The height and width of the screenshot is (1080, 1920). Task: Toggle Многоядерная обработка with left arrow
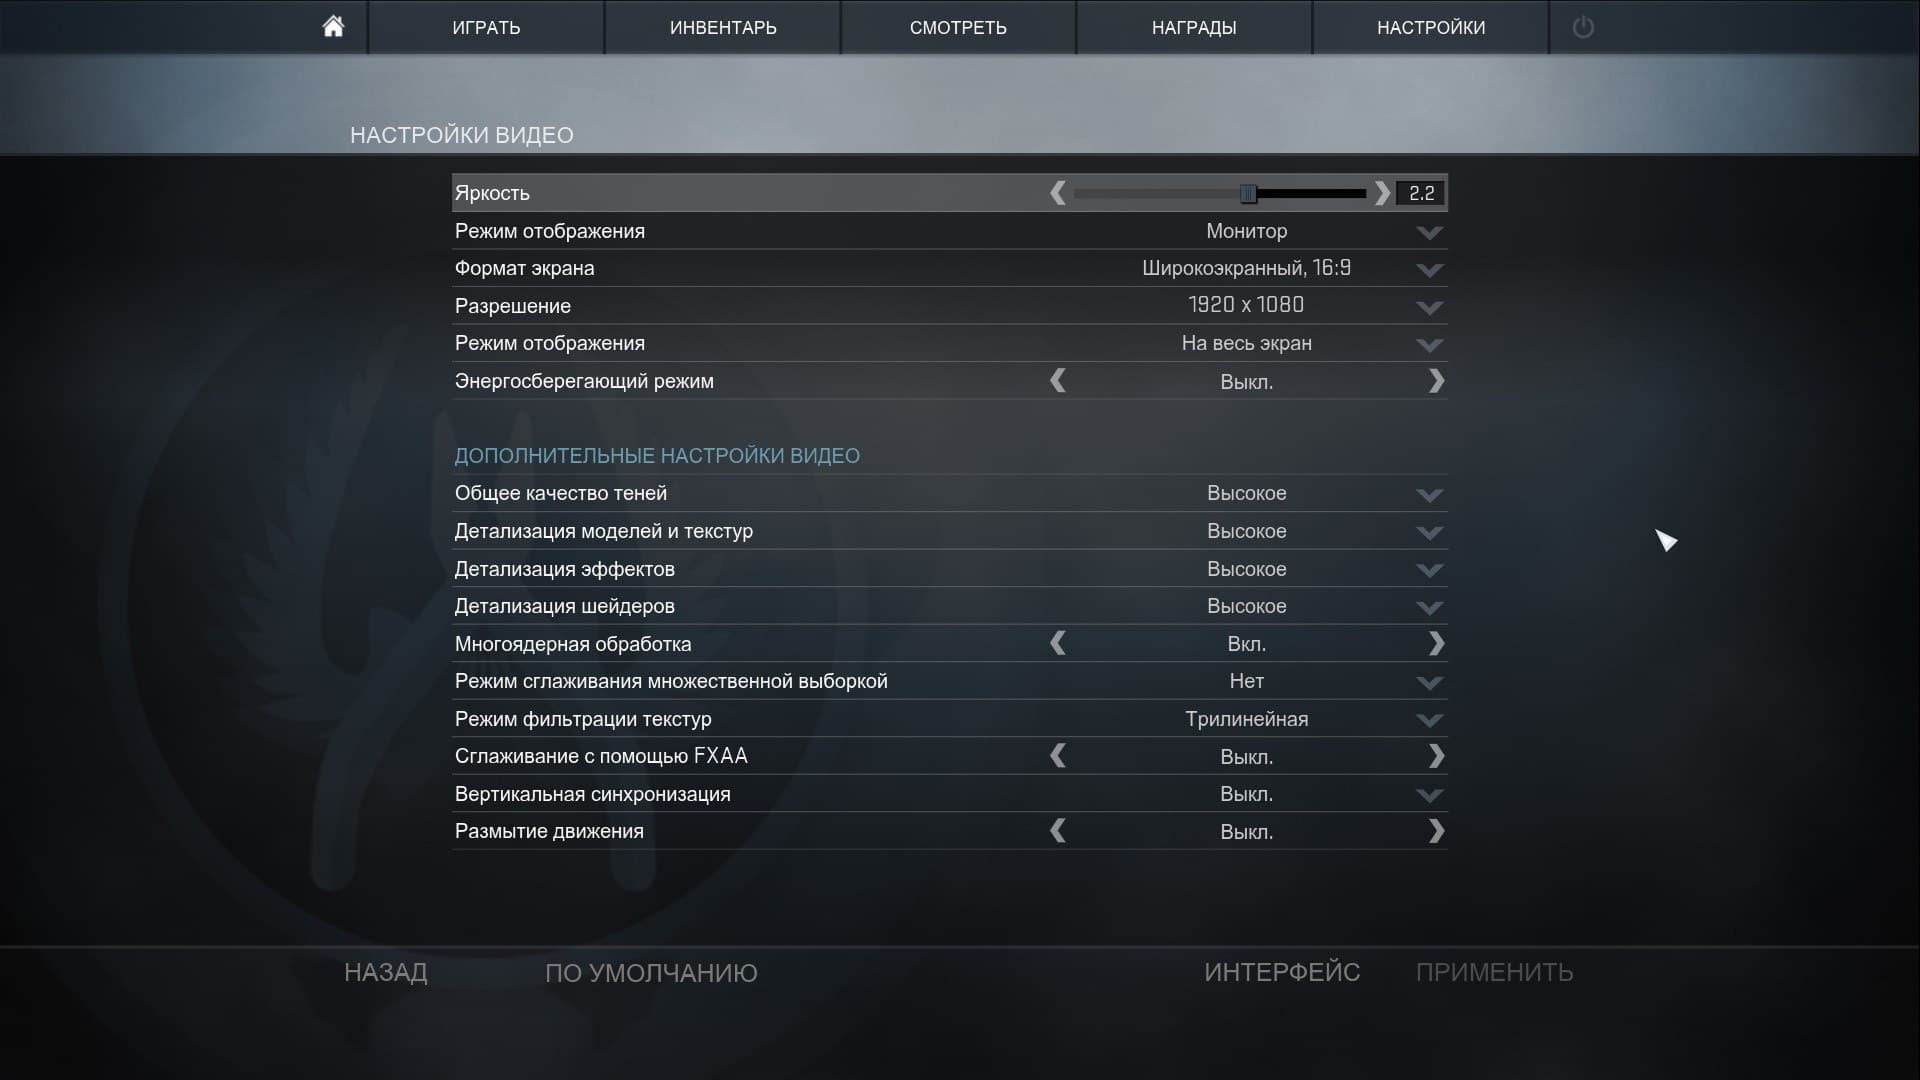[1058, 644]
